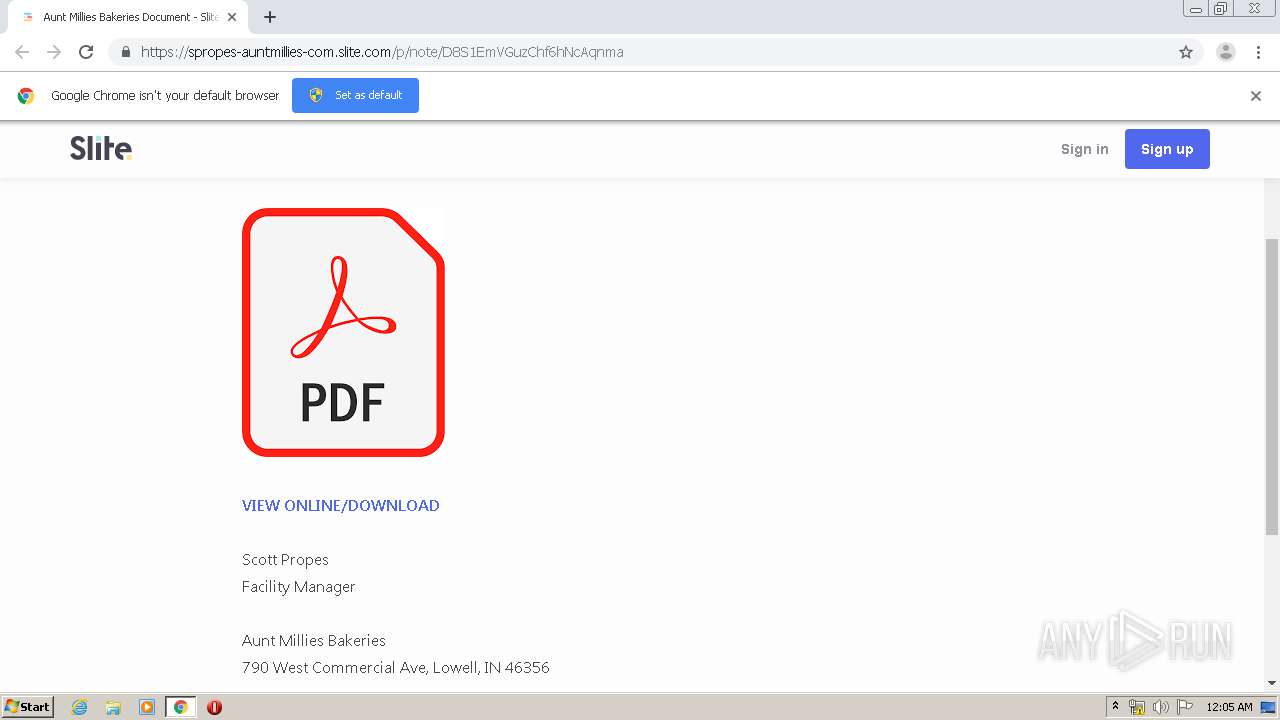Screen dimensions: 1280x720
Task: Click the Show desktop button
Action: (1270, 707)
